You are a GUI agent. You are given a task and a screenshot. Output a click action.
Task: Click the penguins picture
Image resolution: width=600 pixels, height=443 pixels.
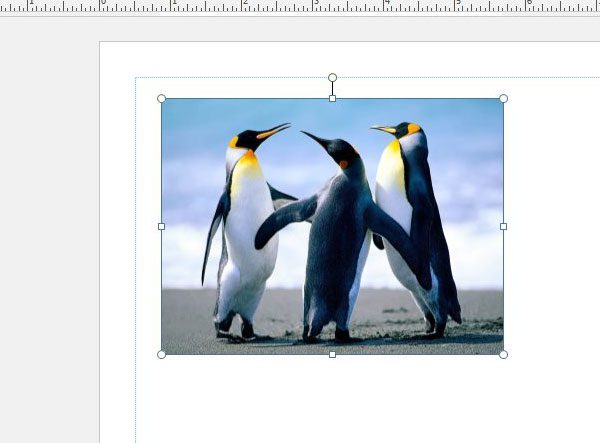[333, 226]
